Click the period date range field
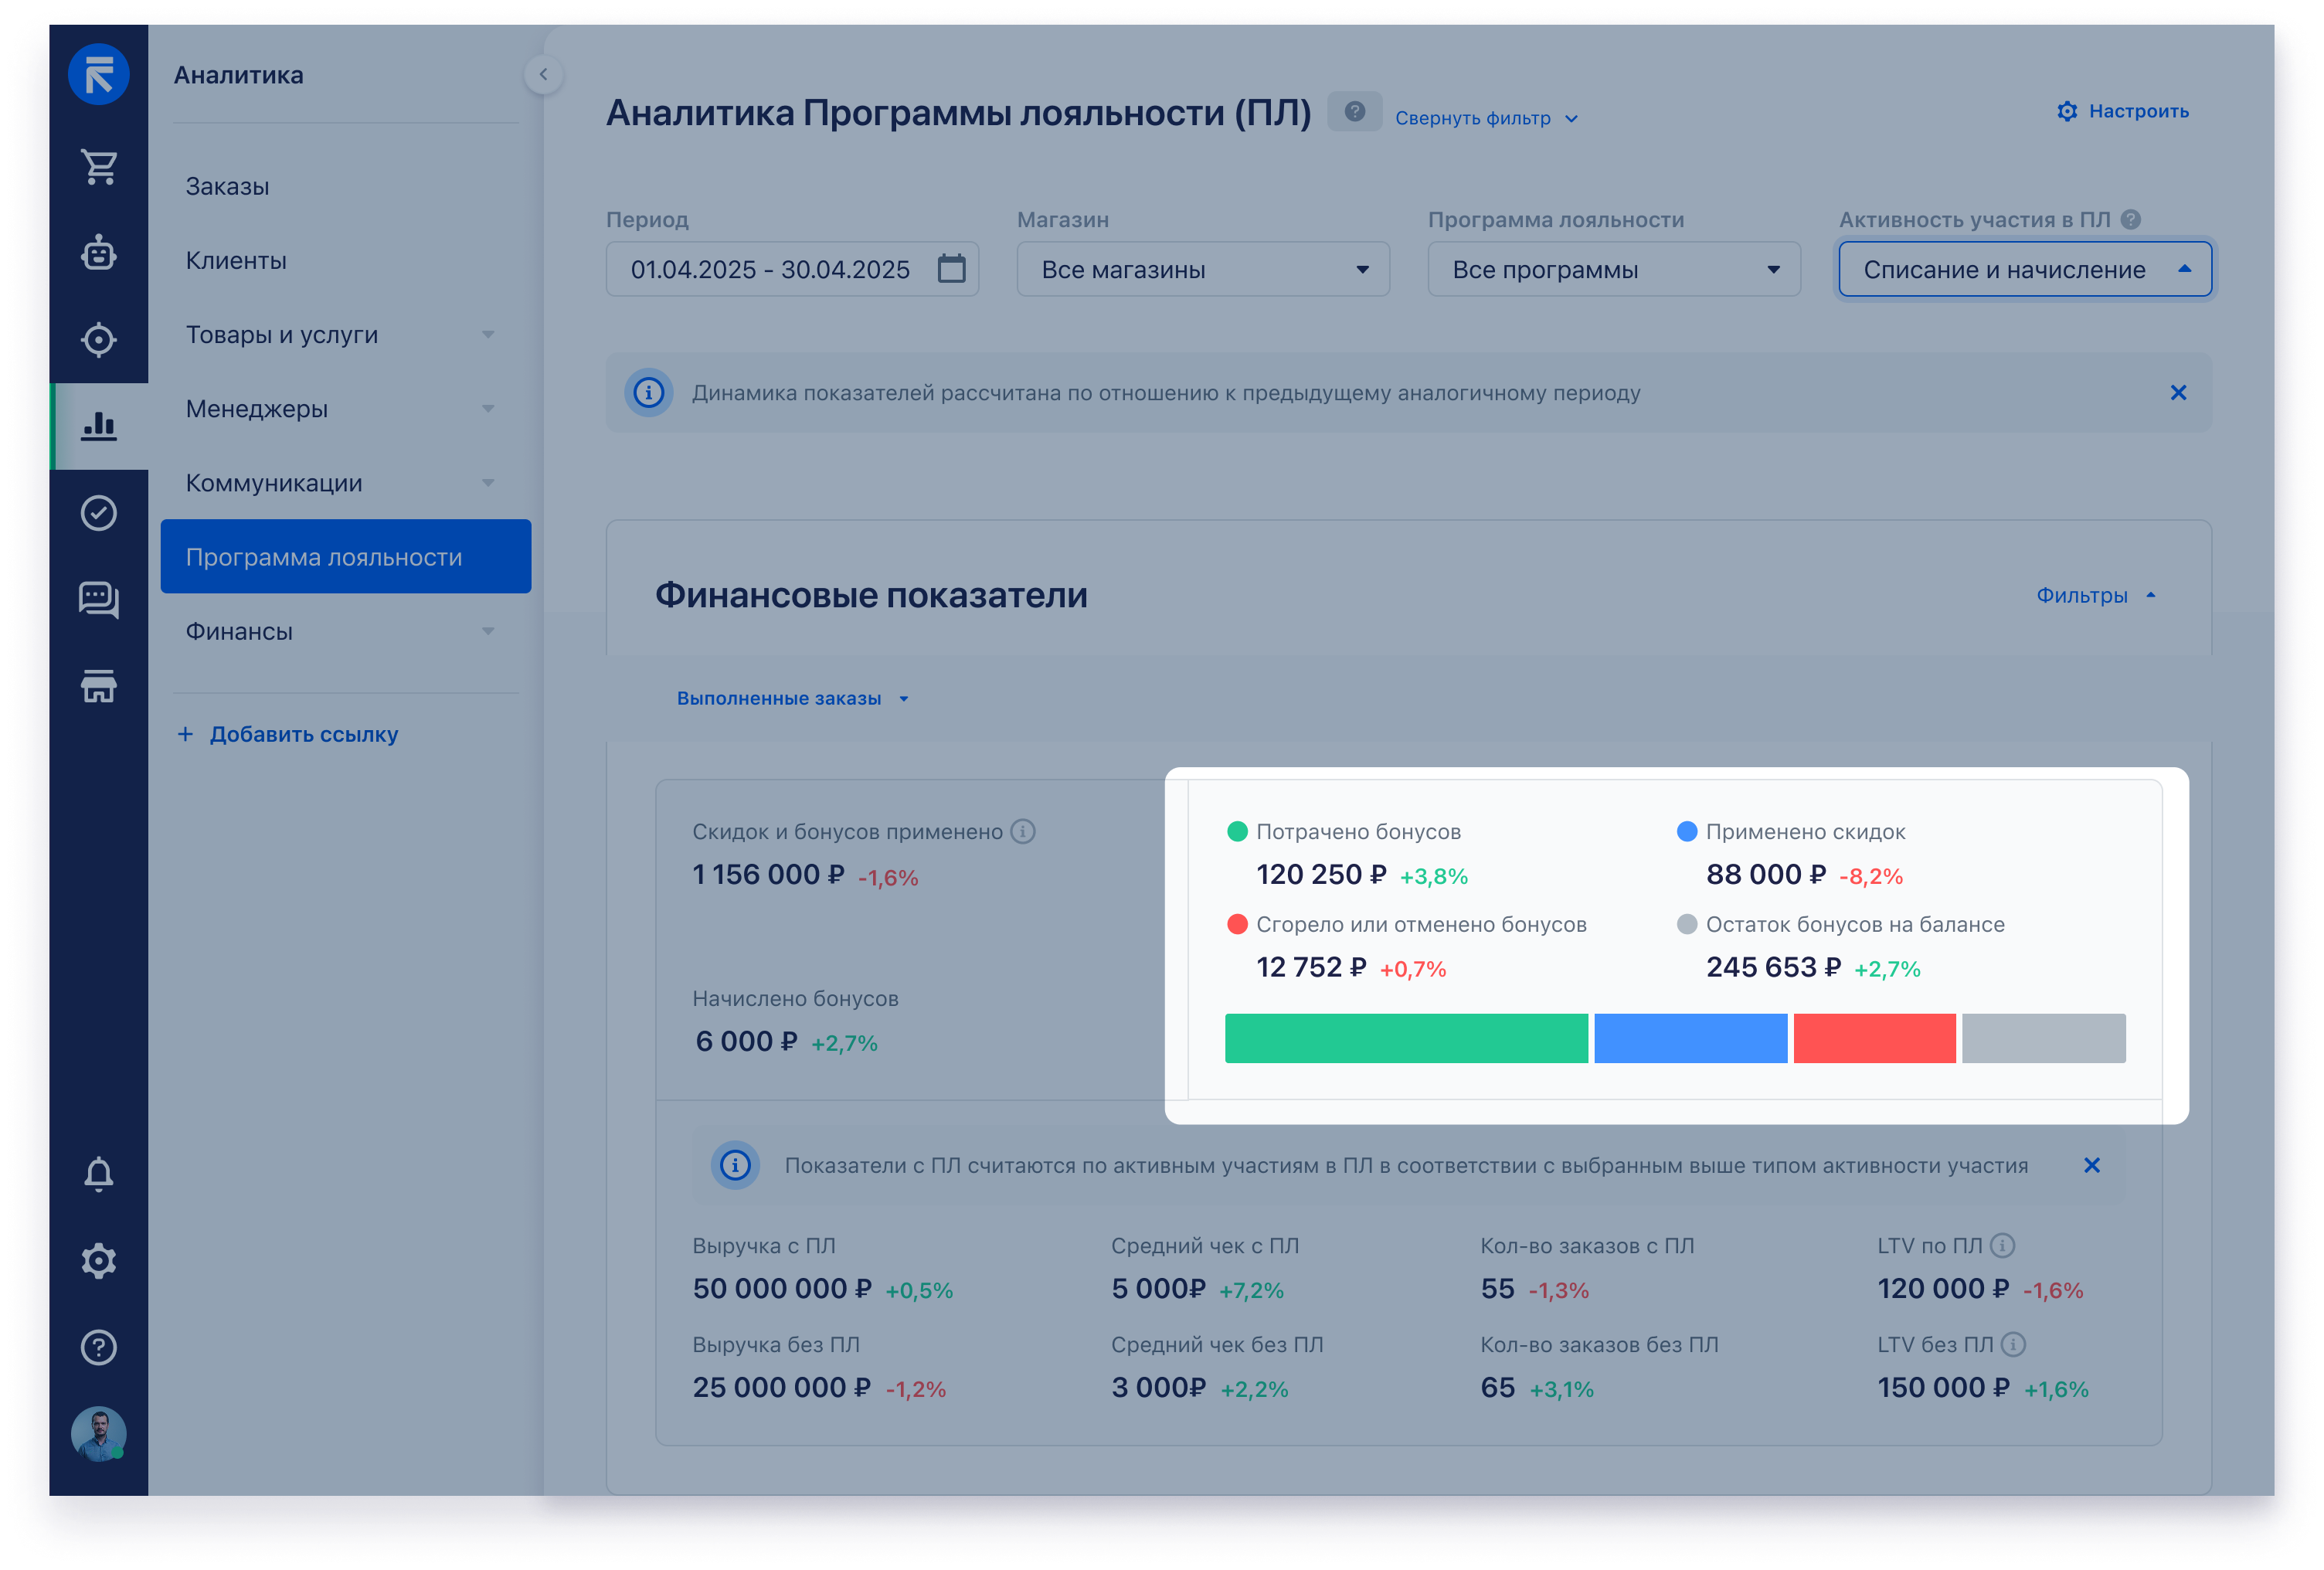2324x1570 pixels. [792, 269]
